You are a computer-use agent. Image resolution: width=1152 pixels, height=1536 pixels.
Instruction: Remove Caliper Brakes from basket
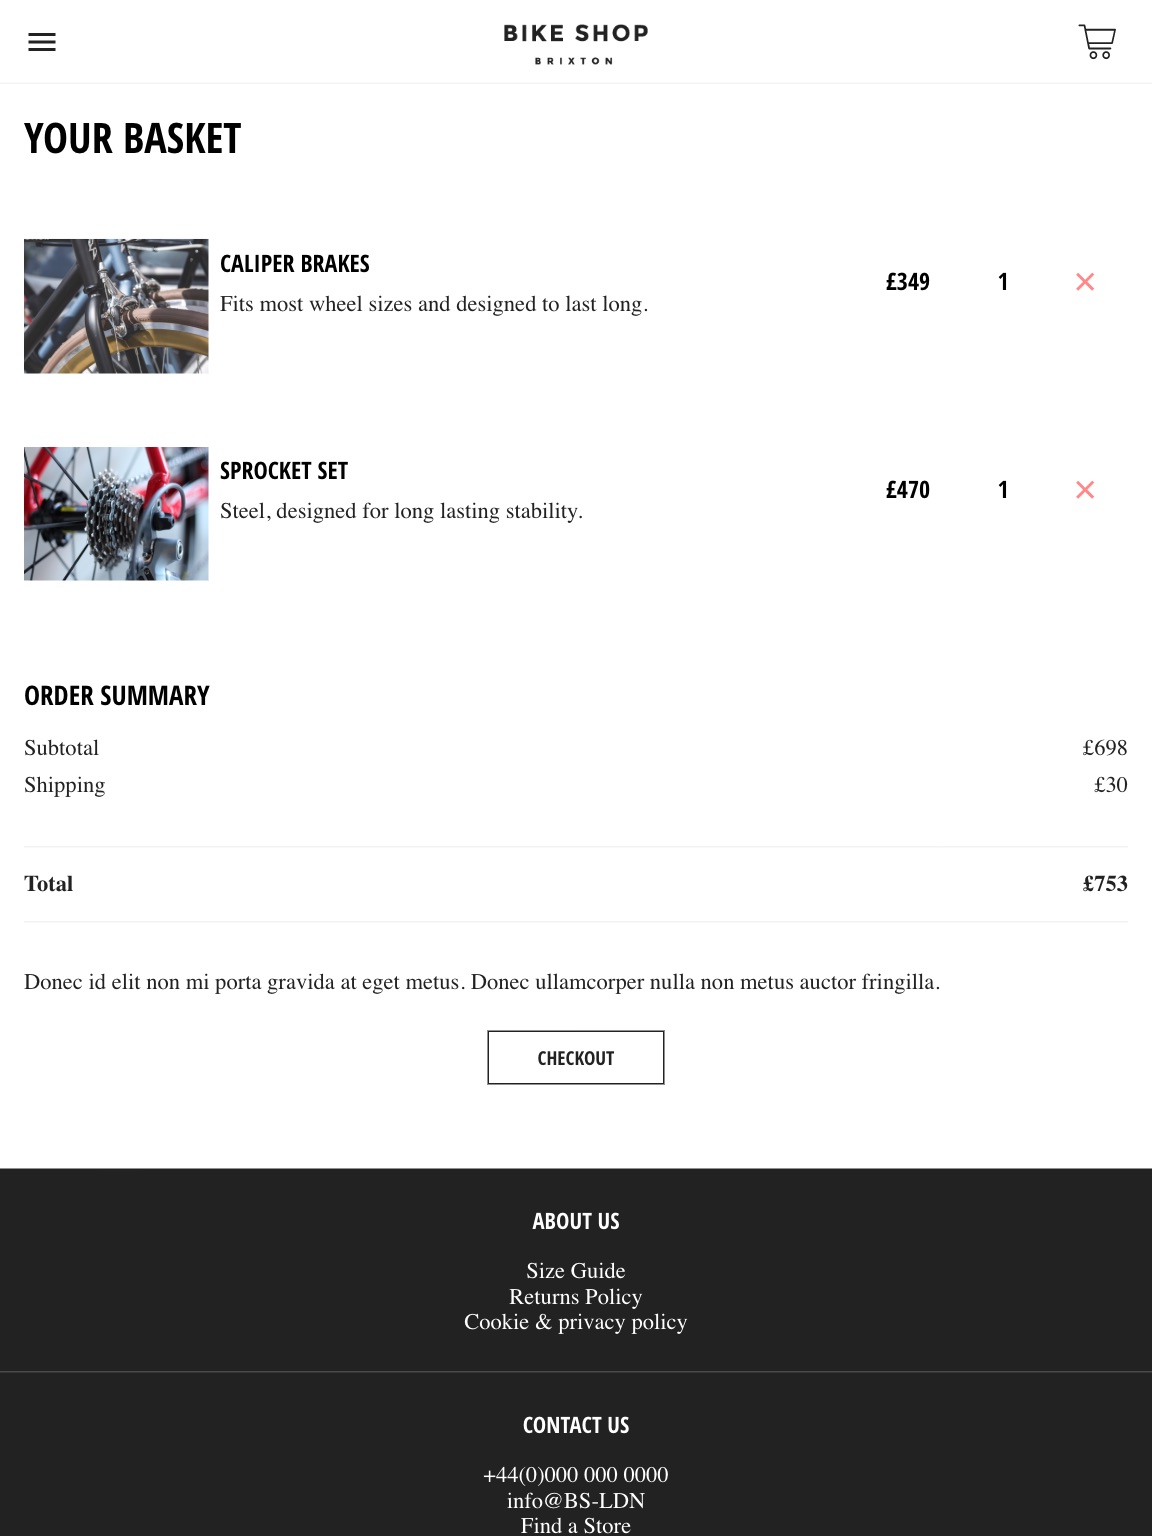tap(1085, 282)
